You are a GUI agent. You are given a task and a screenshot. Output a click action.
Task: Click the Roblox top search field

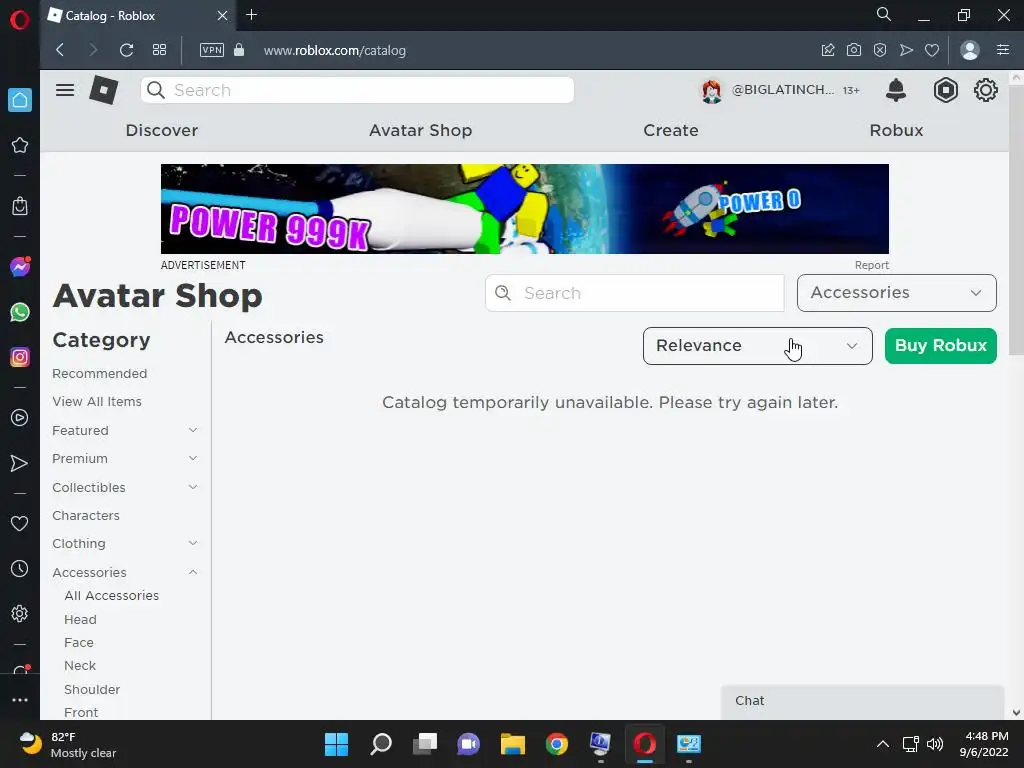357,90
